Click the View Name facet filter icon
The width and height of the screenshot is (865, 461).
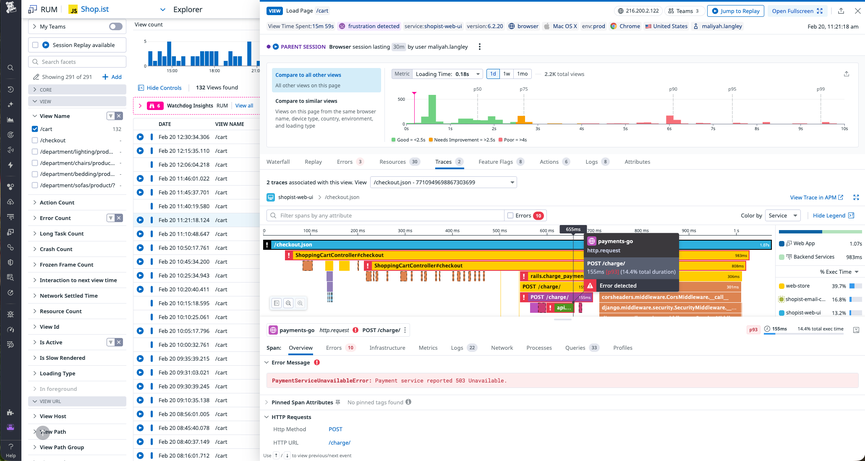(110, 116)
